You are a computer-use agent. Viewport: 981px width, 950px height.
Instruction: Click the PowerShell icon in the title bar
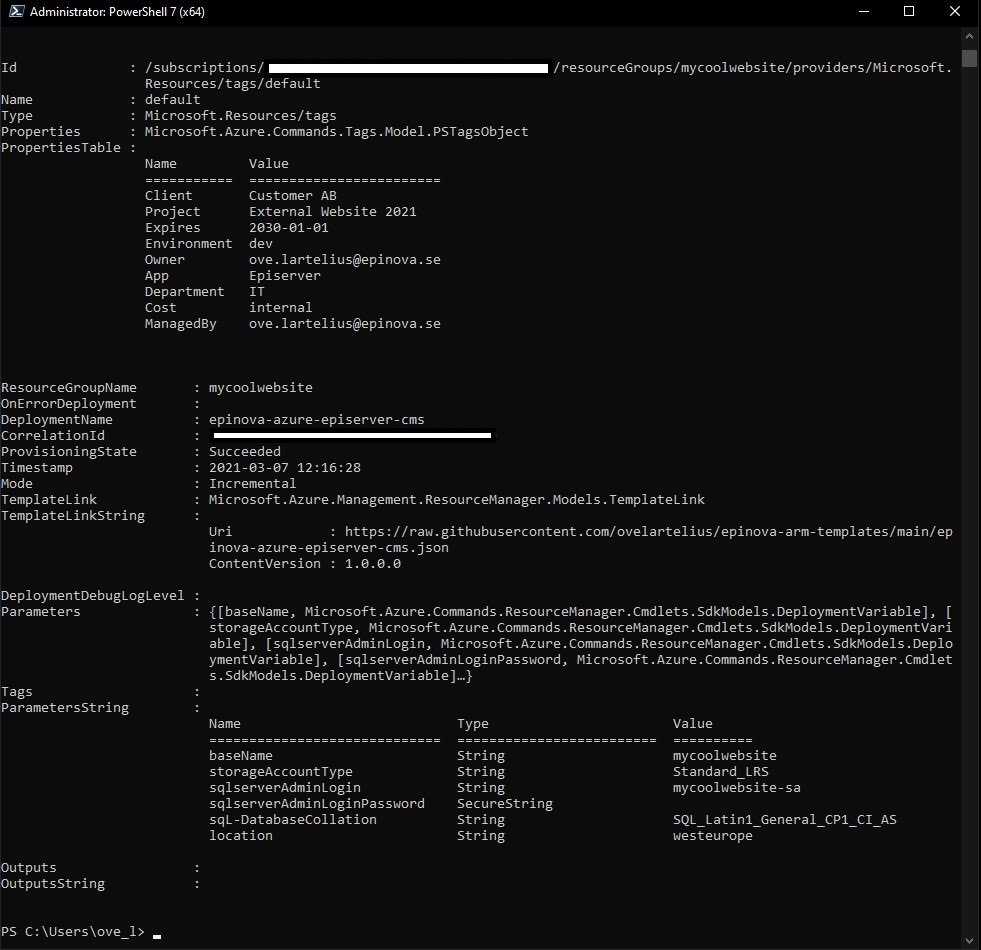(x=12, y=12)
